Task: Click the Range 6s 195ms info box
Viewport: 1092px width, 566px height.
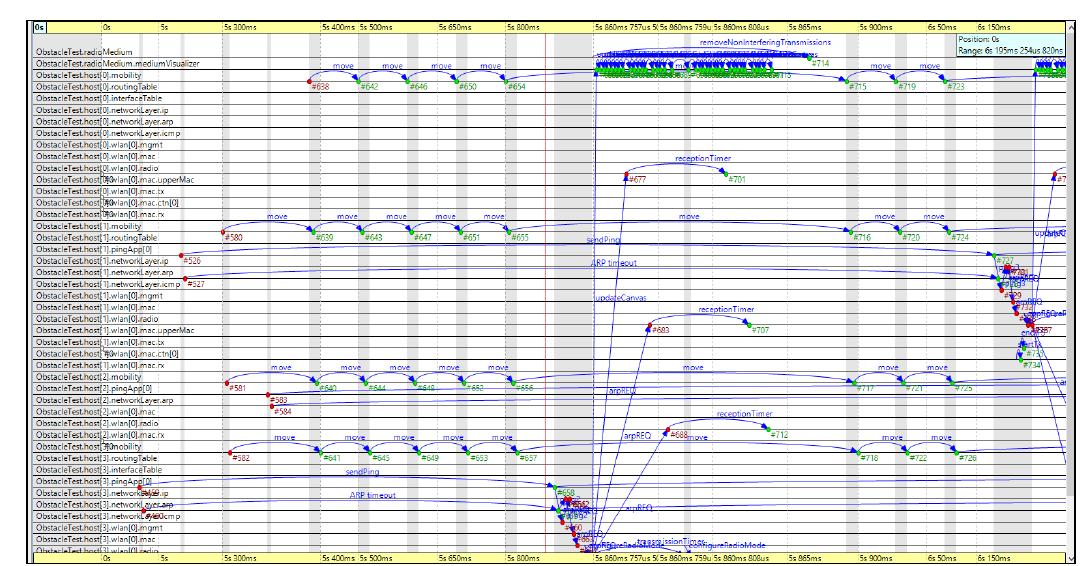Action: 1011,45
